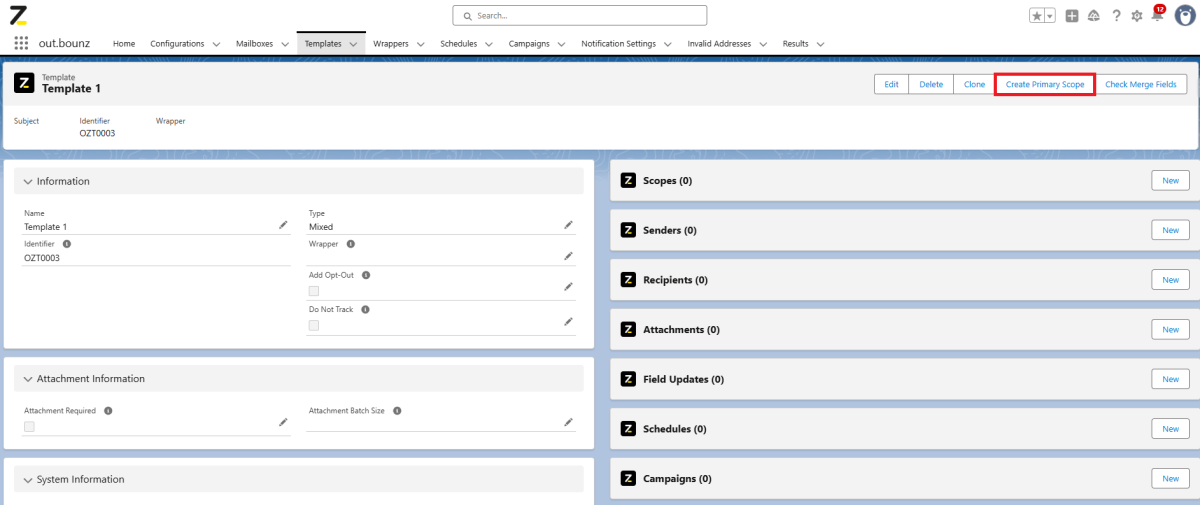Enable the Attachment Required checkbox
The width and height of the screenshot is (1200, 505).
(29, 426)
